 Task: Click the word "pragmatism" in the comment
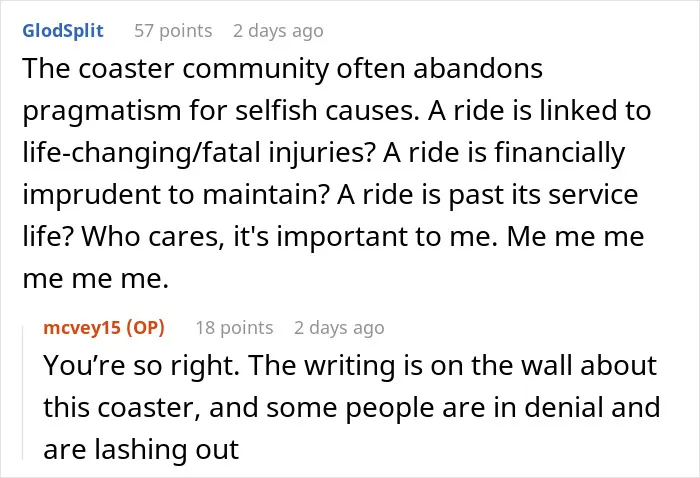[102, 112]
